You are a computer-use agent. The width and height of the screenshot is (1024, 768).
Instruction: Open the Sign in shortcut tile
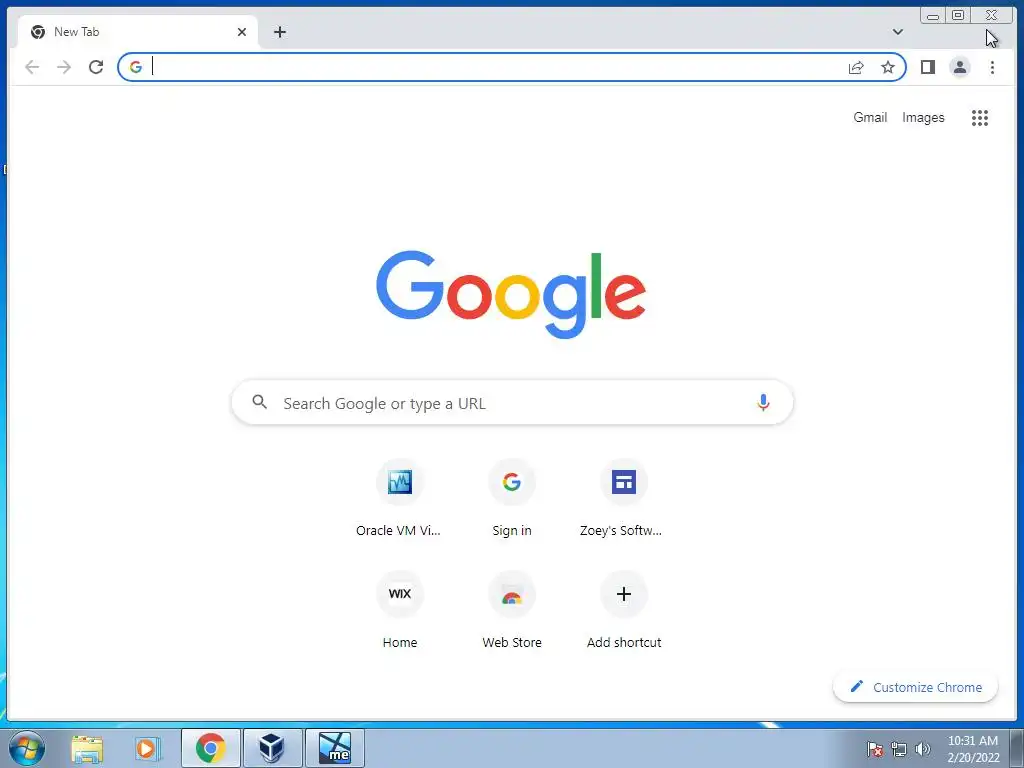pyautogui.click(x=512, y=500)
